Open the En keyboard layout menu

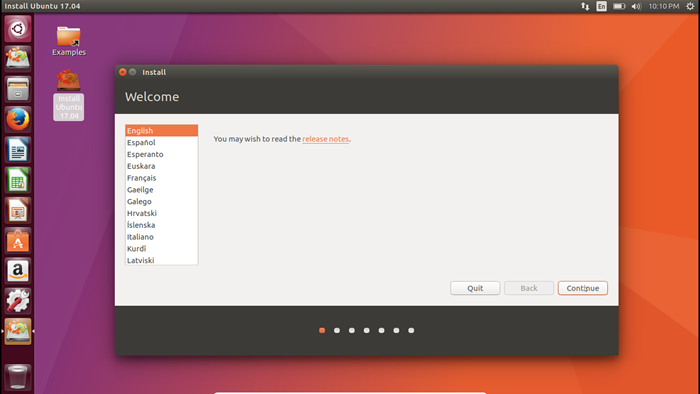(601, 6)
